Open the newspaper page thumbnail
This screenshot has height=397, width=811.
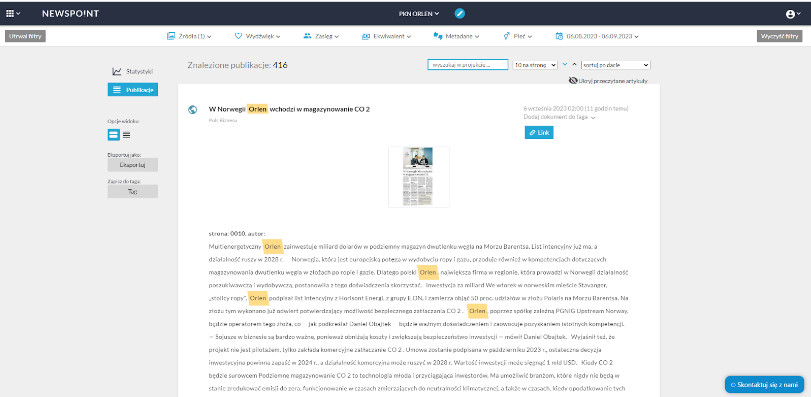coord(419,177)
